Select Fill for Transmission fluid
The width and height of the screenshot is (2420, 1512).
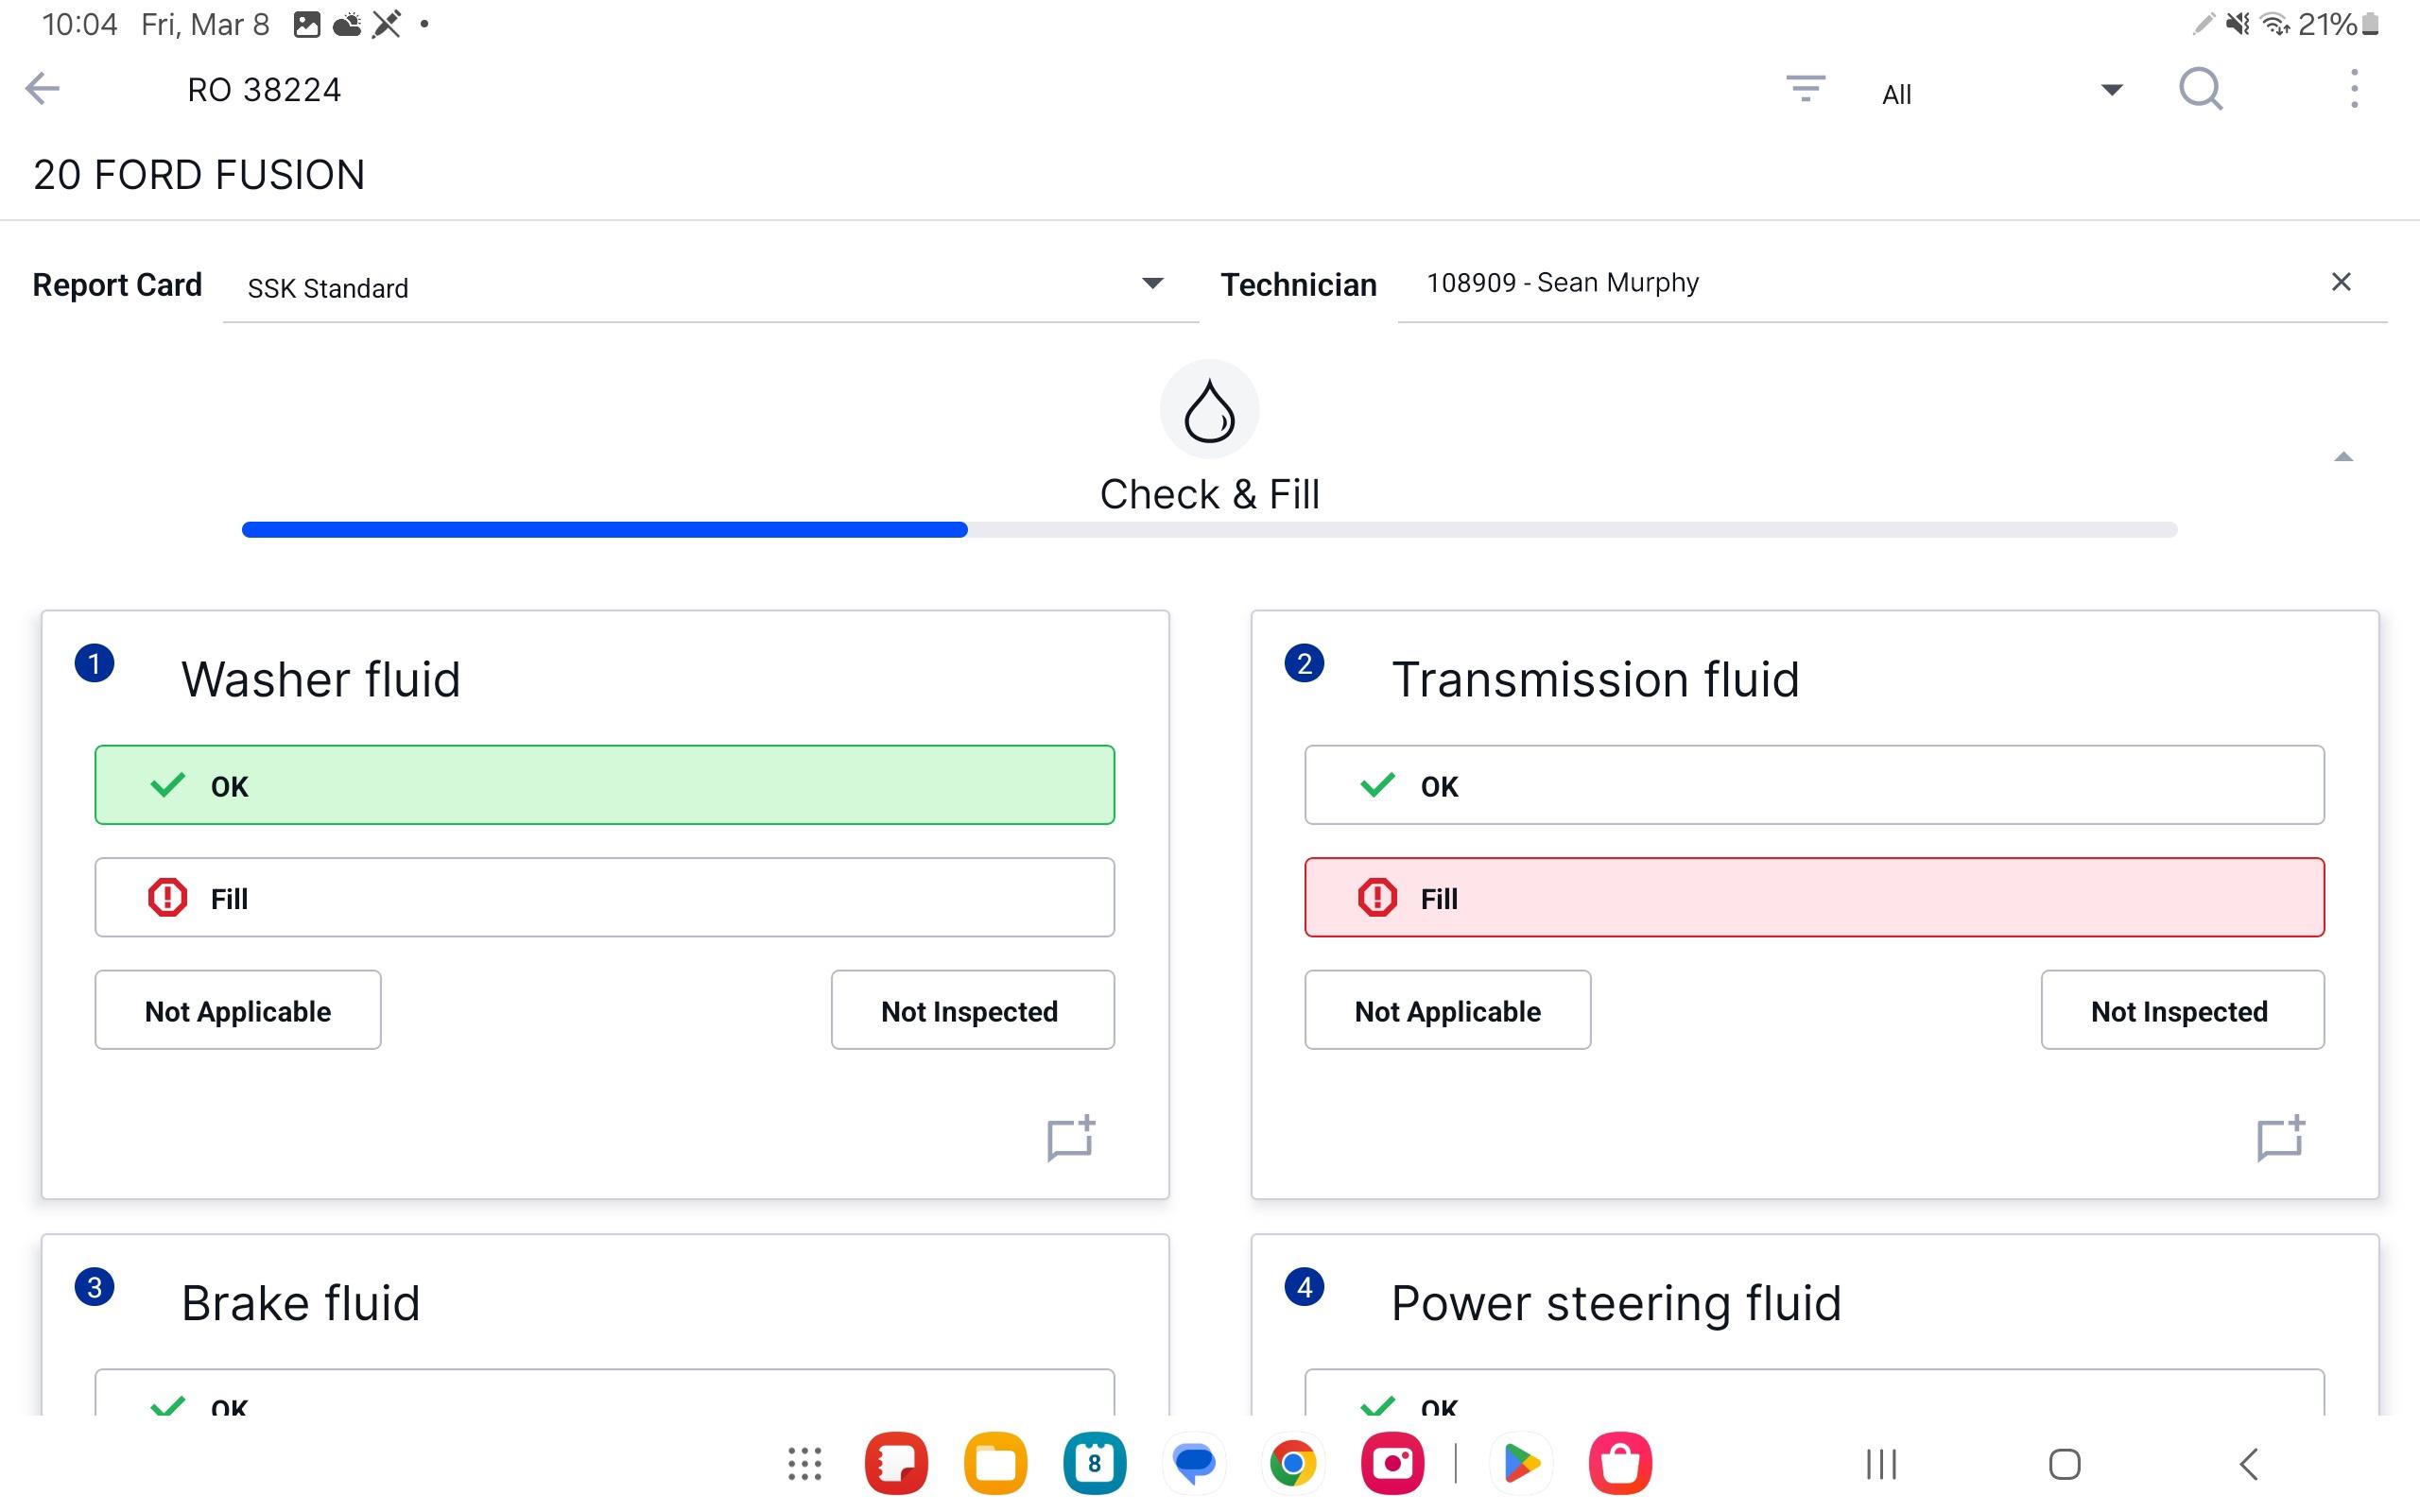pos(1814,897)
